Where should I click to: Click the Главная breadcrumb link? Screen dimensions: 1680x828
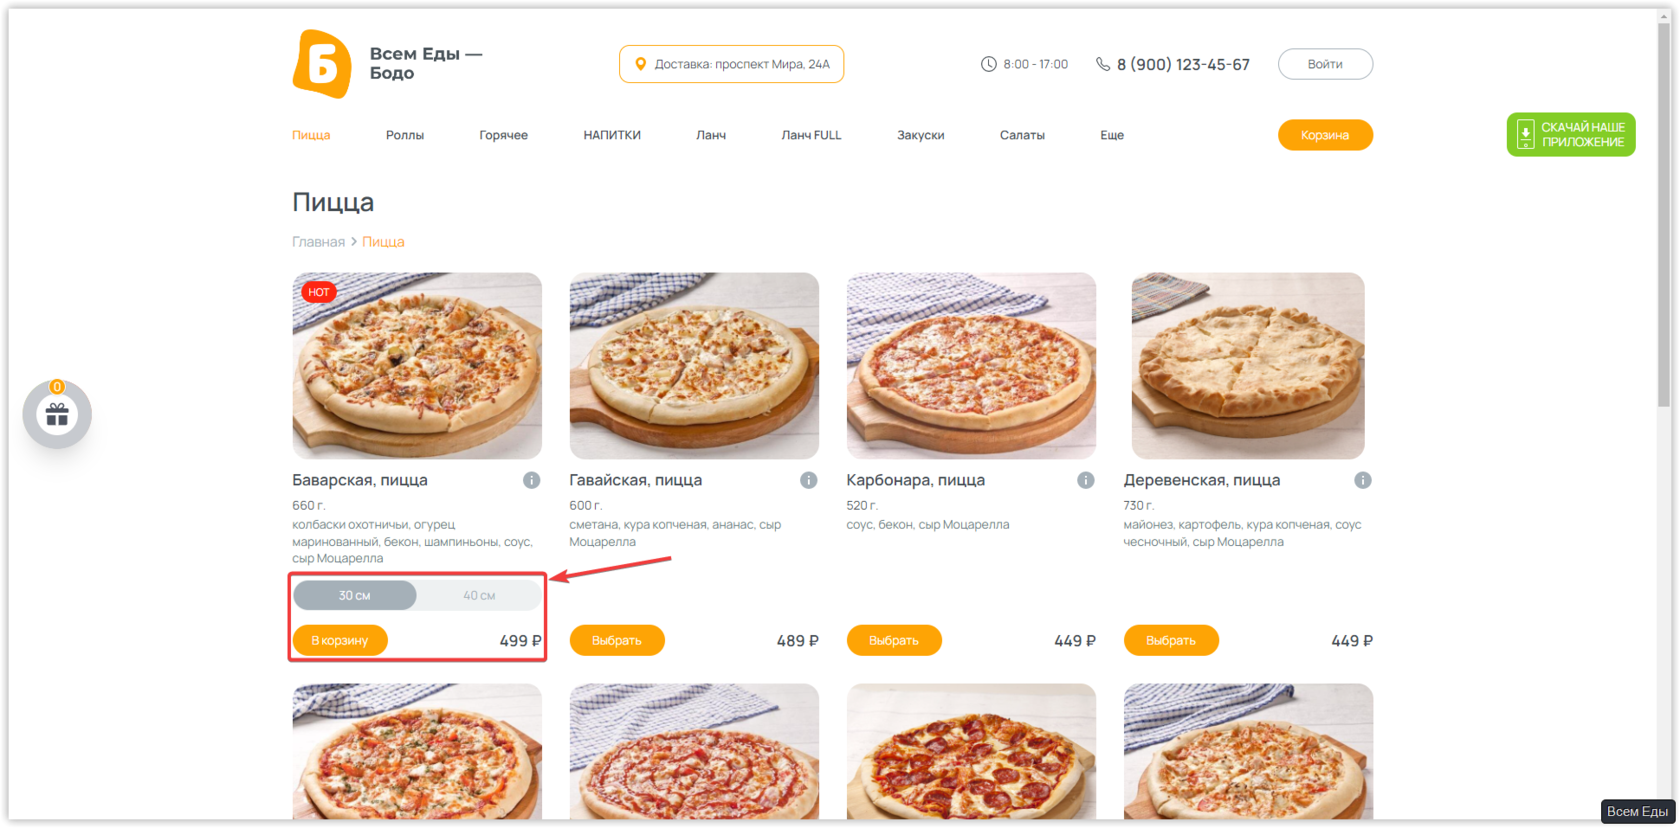click(x=318, y=242)
